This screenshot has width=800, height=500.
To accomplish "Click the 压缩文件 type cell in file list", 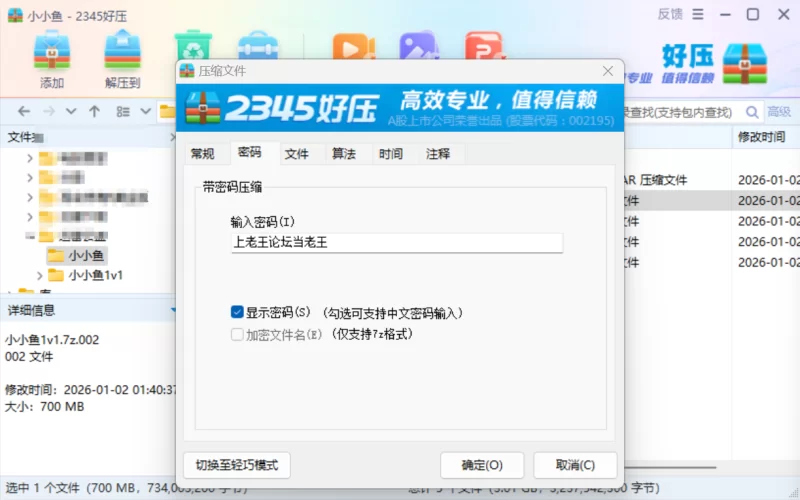I will (x=655, y=180).
